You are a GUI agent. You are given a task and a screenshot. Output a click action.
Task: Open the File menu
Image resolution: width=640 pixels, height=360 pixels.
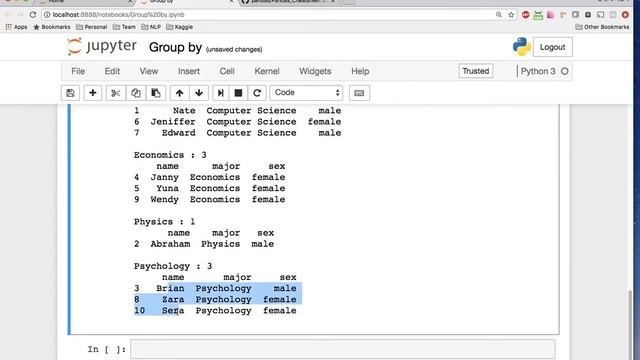[x=78, y=71]
